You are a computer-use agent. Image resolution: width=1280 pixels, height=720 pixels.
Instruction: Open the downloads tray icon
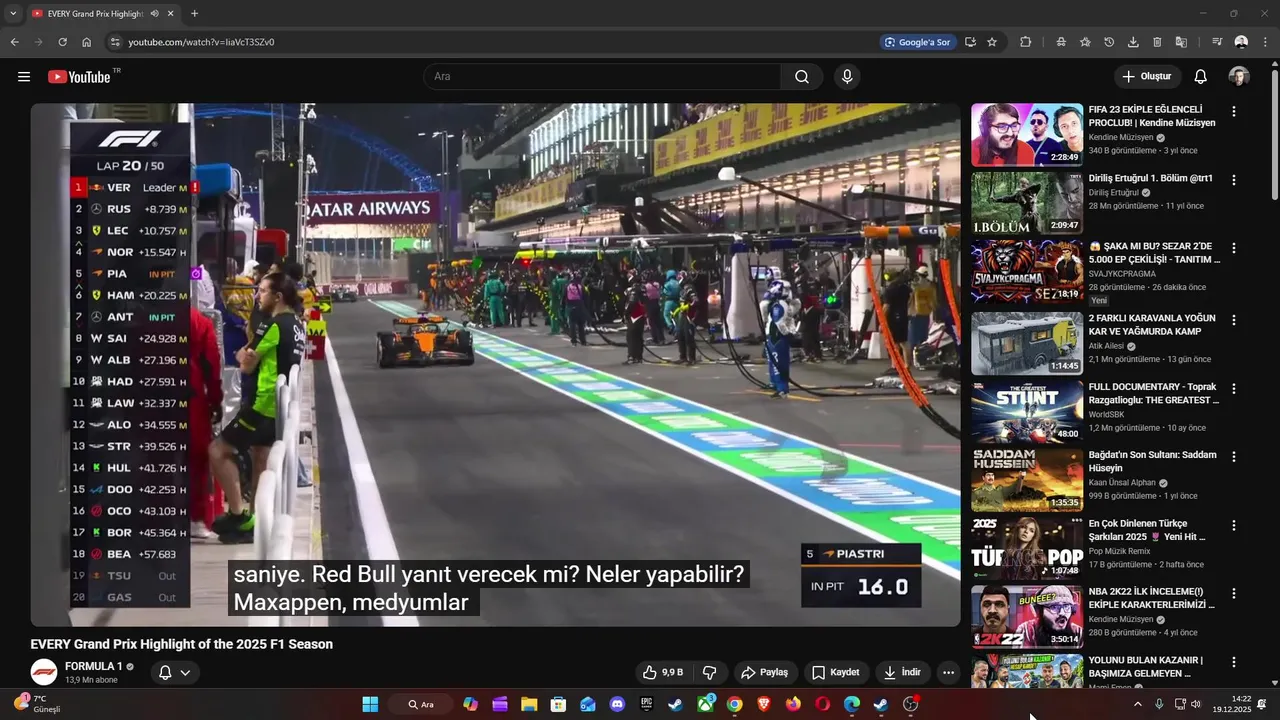(1133, 42)
